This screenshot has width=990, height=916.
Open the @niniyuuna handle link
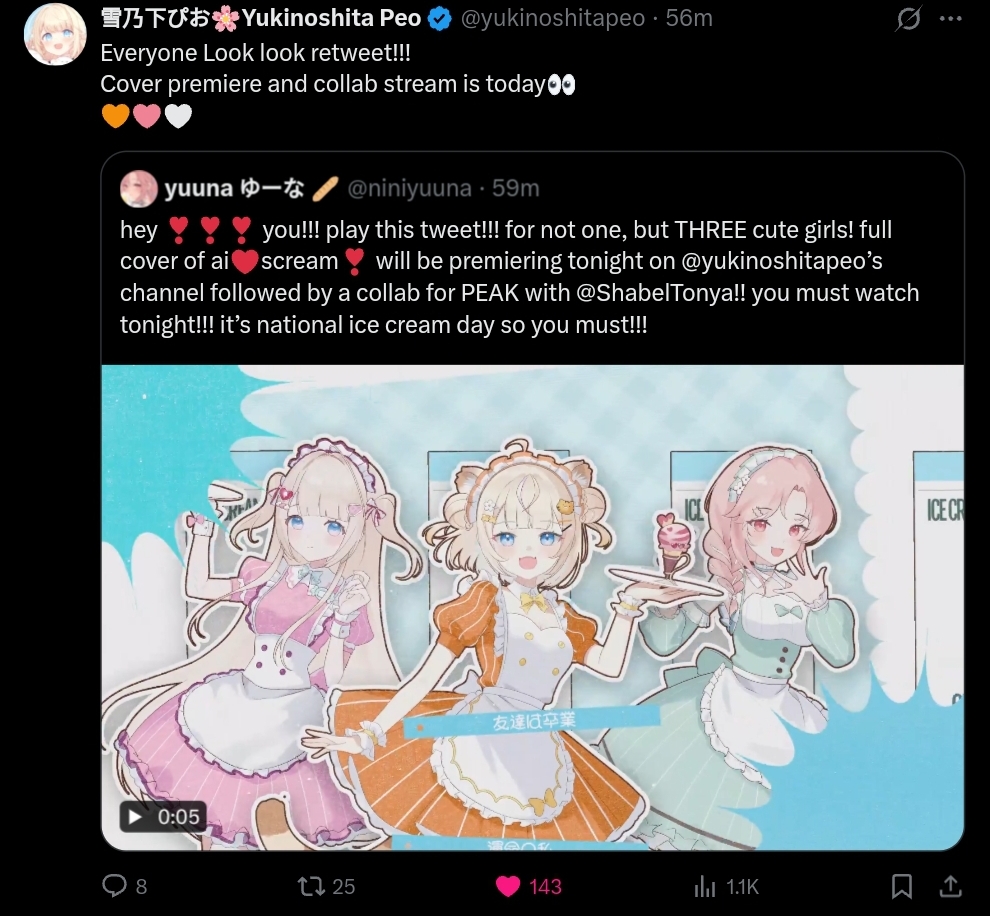[409, 188]
